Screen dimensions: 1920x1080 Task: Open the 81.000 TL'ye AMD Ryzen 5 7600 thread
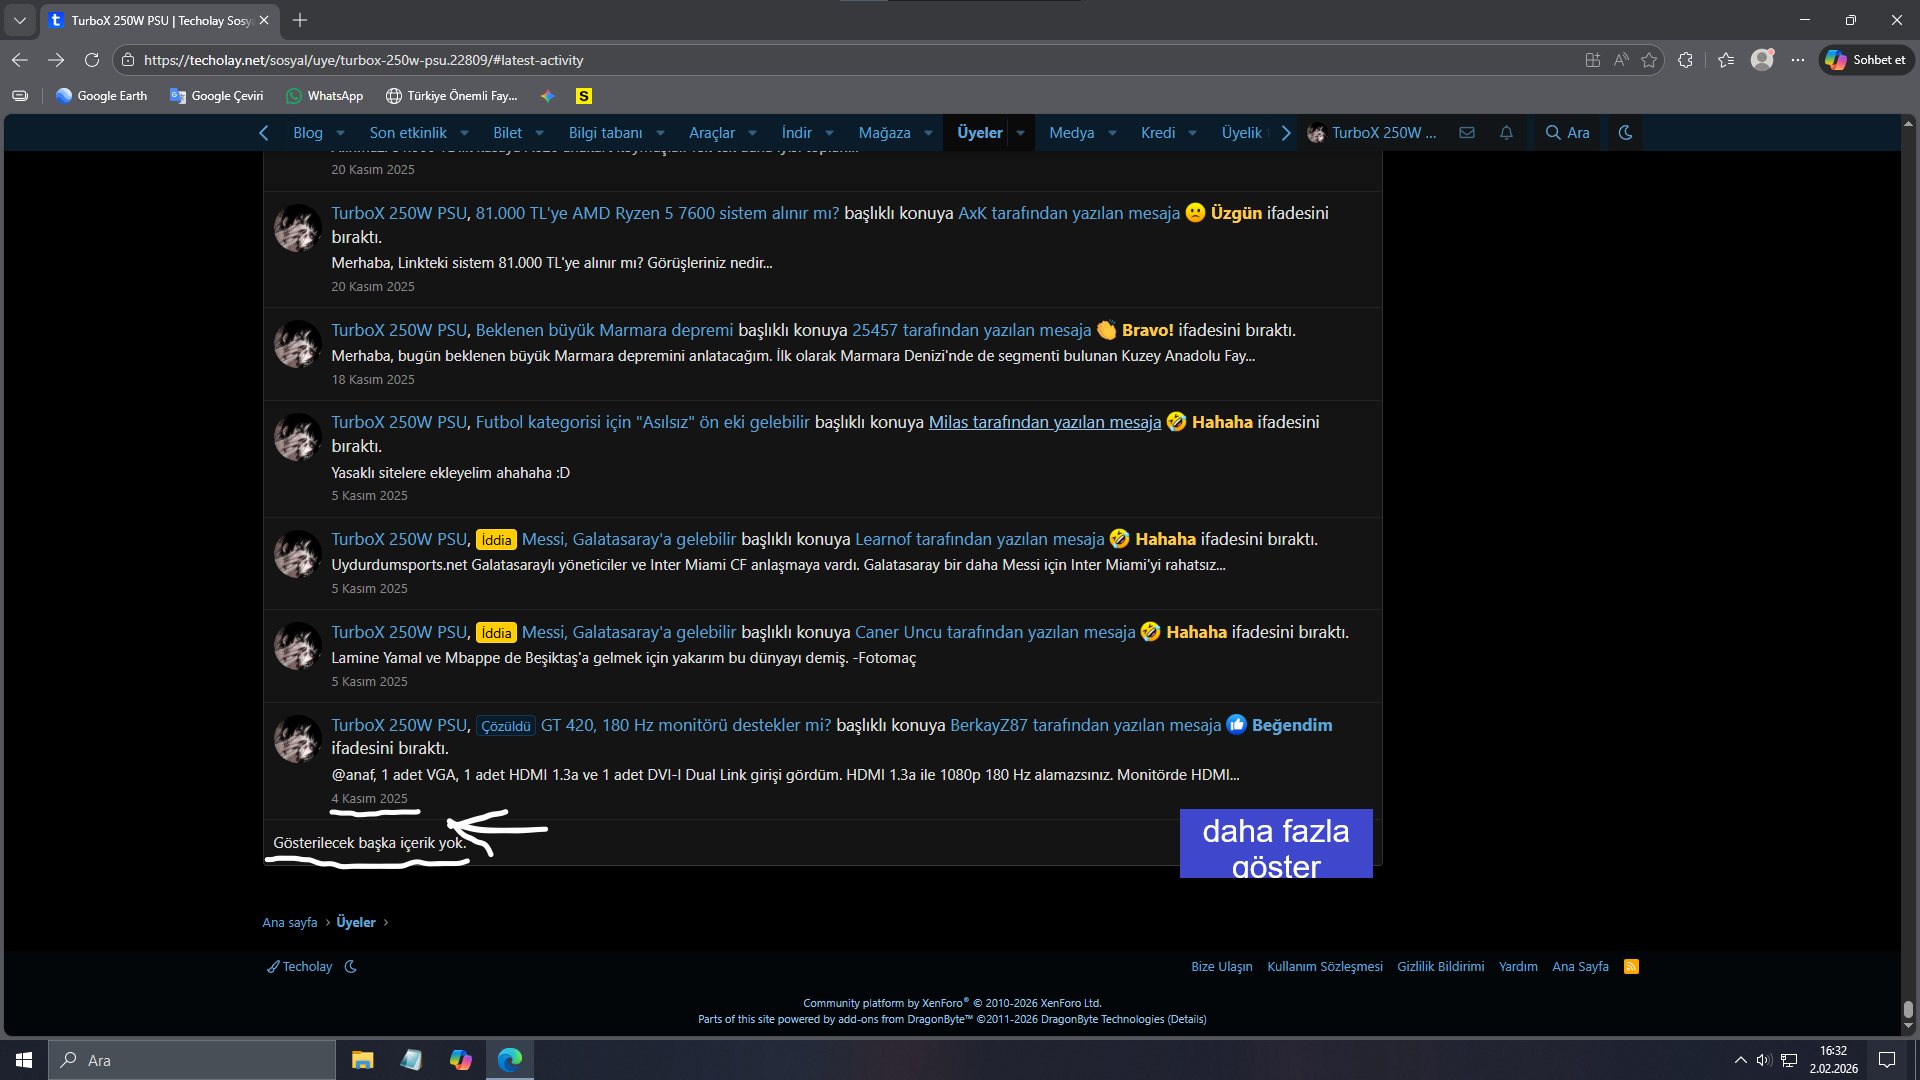tap(657, 213)
